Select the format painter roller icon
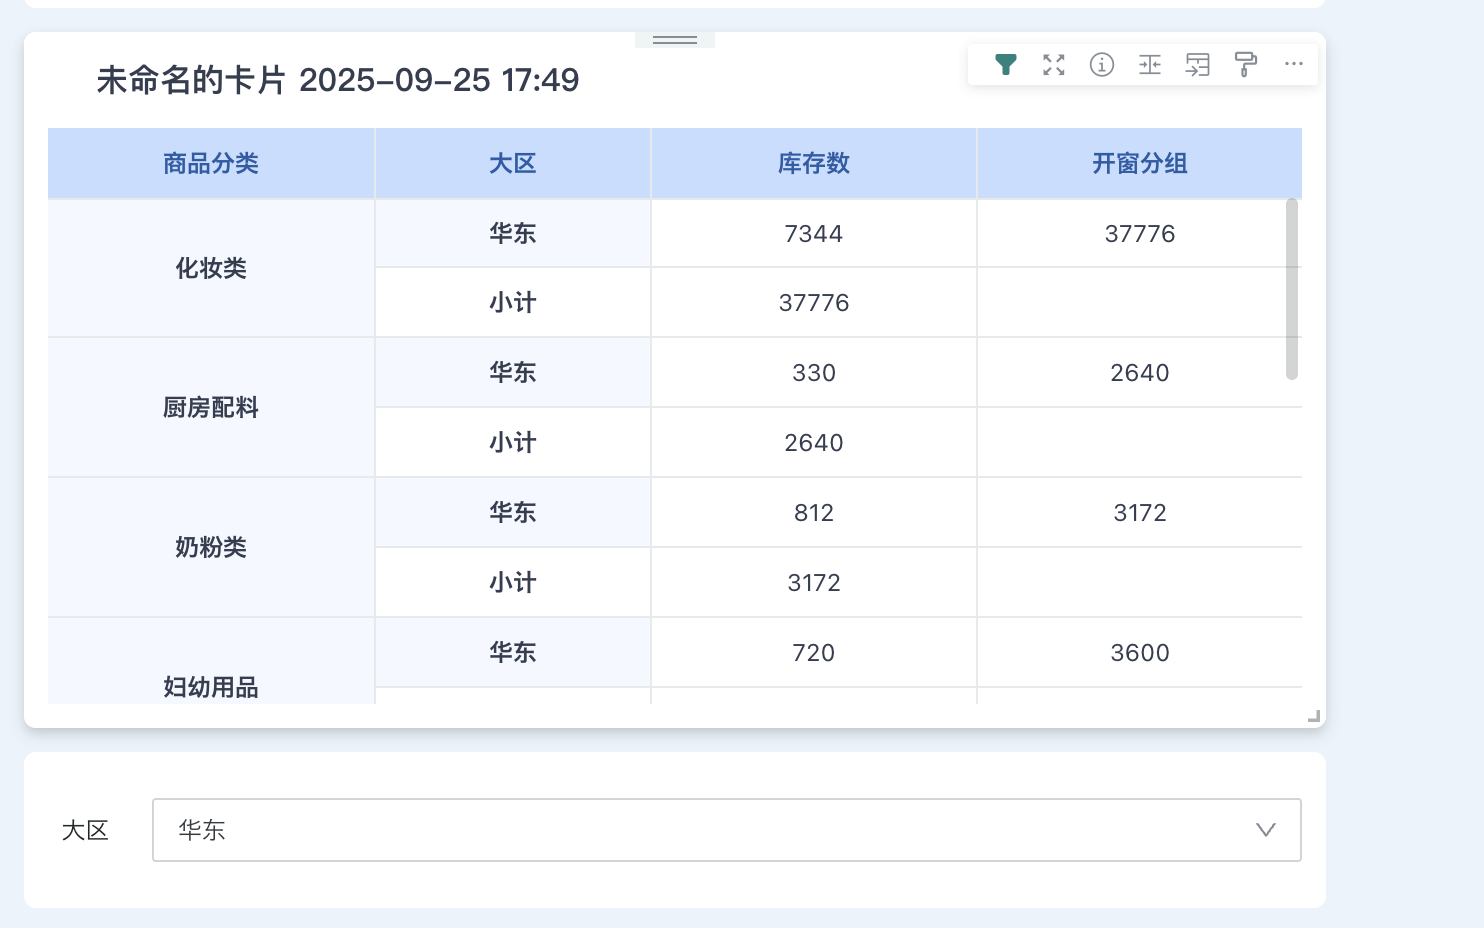 tap(1245, 64)
